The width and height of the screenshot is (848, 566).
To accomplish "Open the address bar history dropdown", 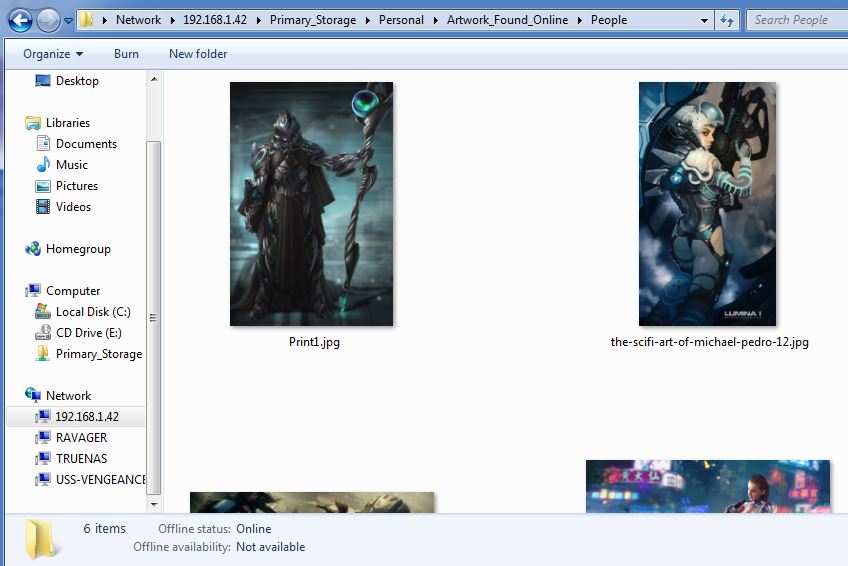I will [704, 21].
